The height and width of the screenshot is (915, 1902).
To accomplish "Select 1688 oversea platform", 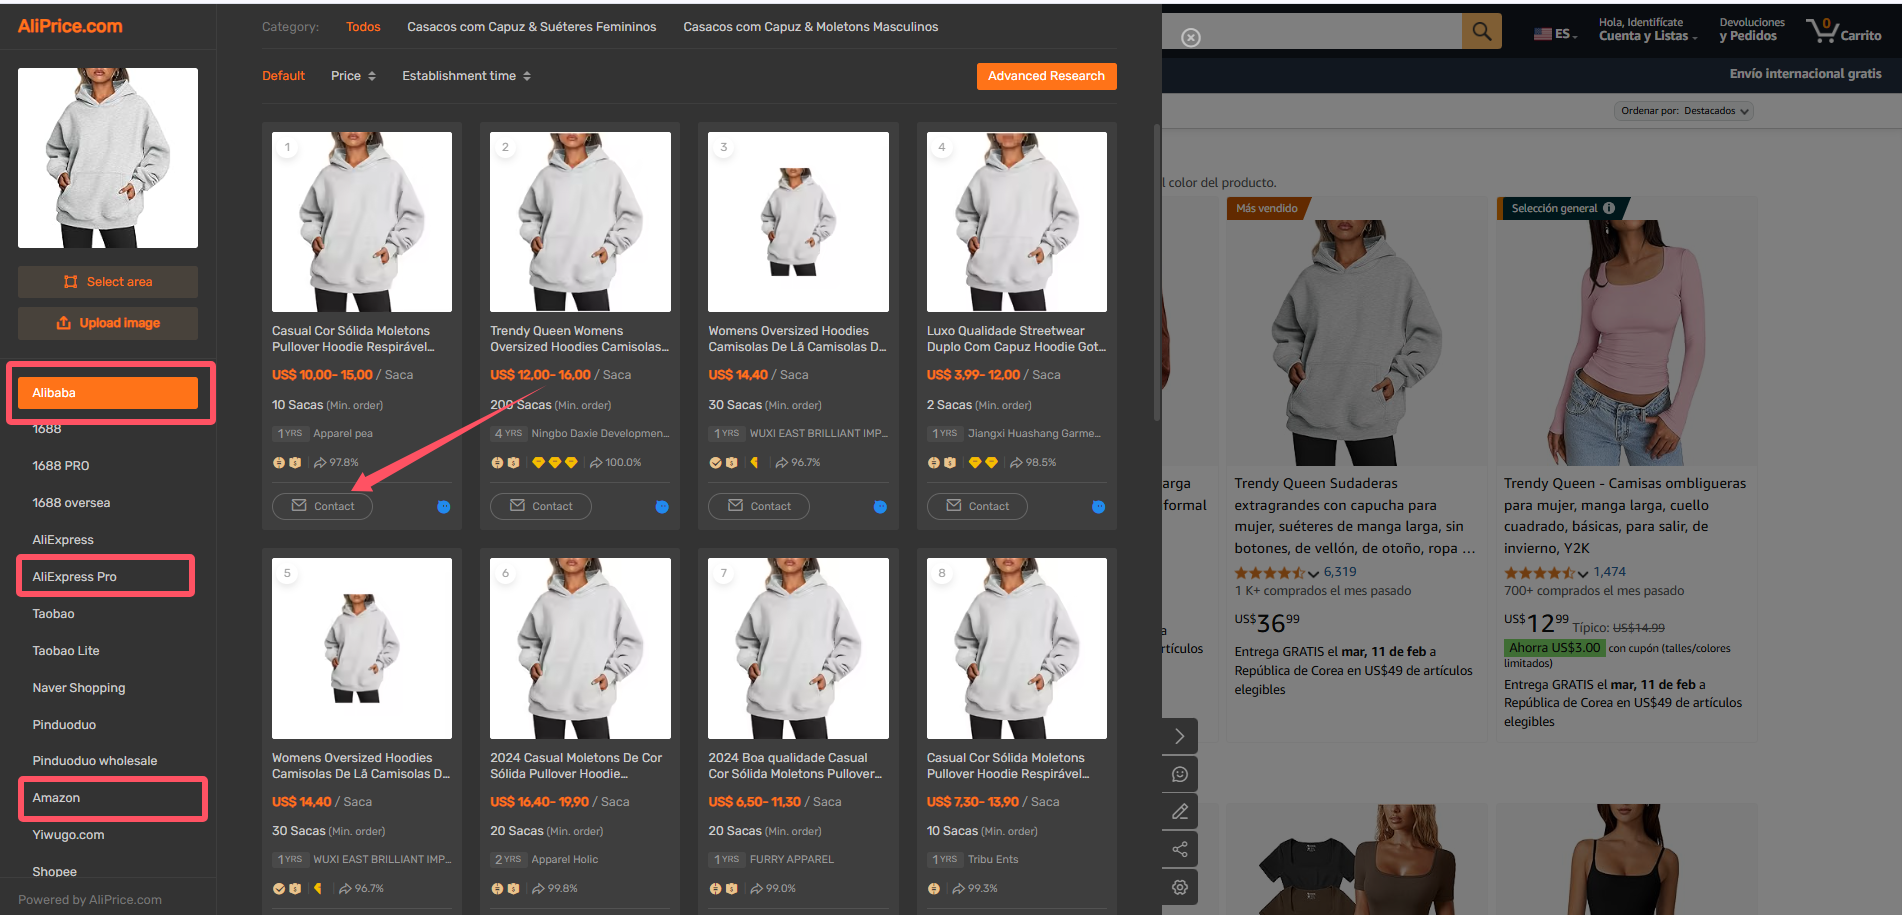I will pyautogui.click(x=71, y=503).
